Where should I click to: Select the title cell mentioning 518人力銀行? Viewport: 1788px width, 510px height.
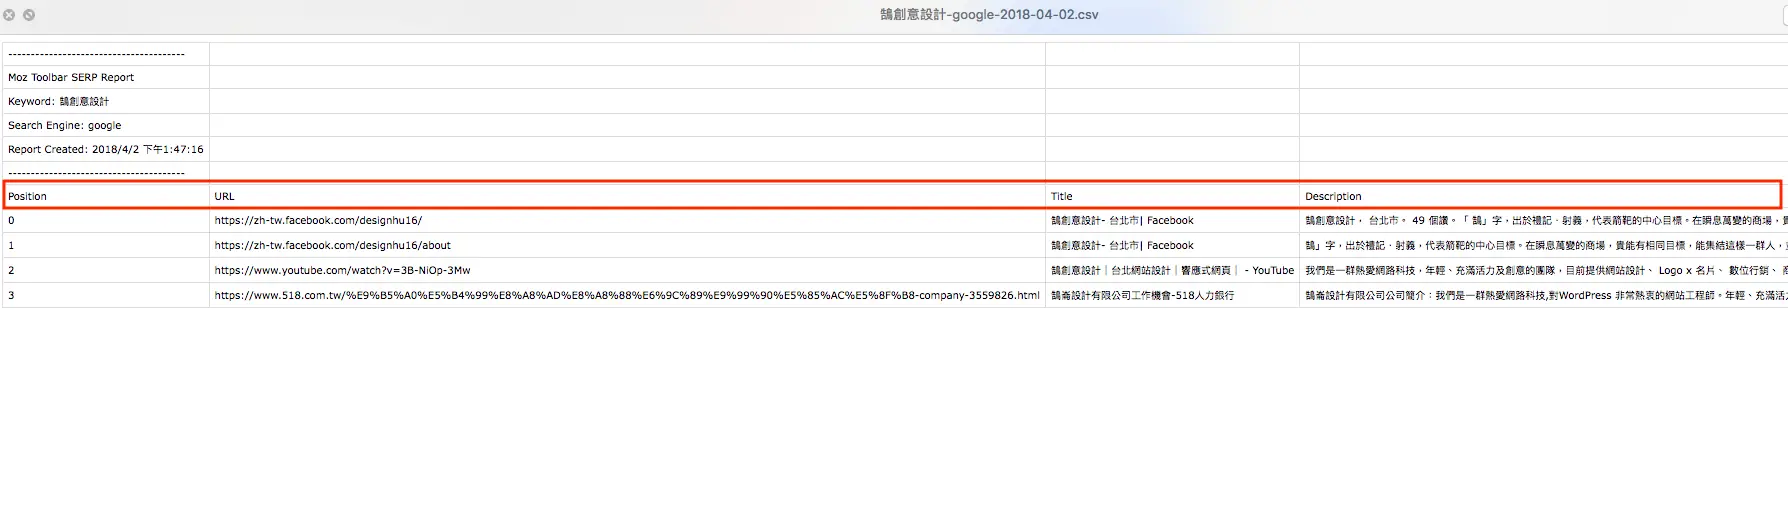[1172, 295]
